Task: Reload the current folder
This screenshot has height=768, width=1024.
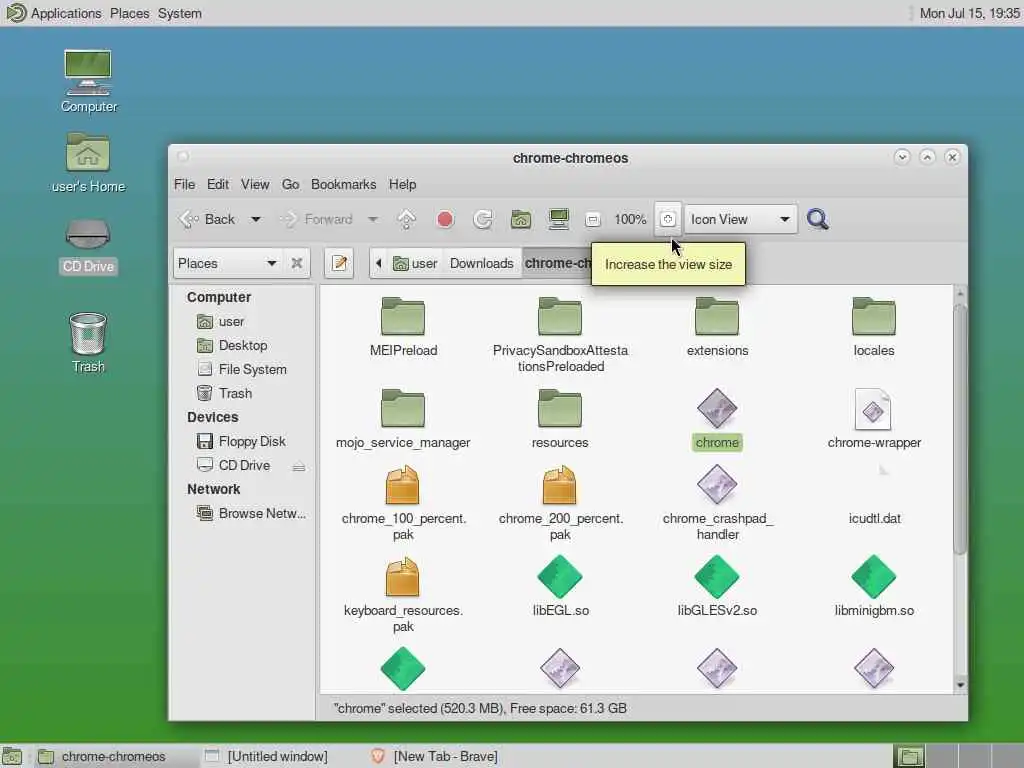Action: pyautogui.click(x=483, y=219)
